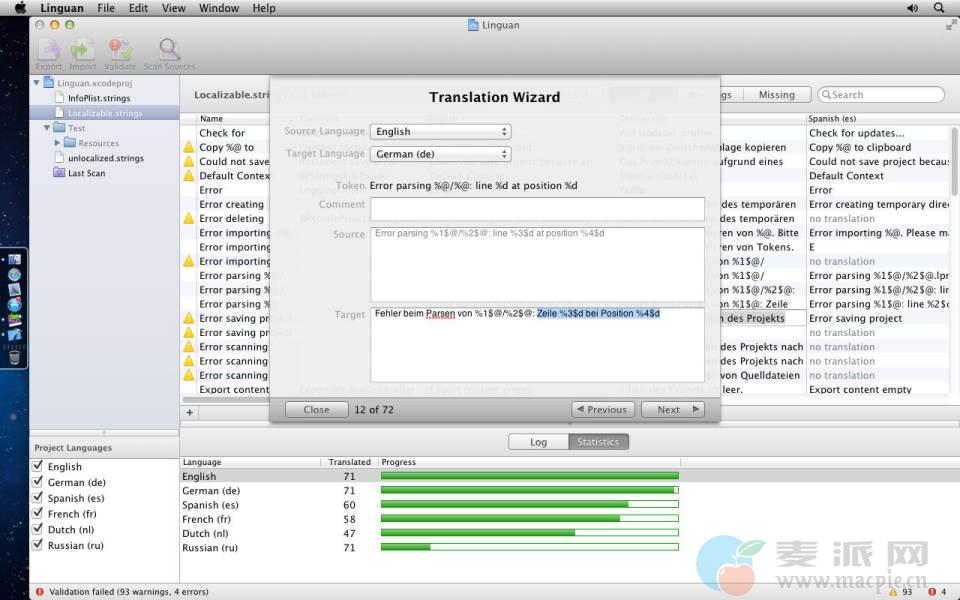Open the Source Language dropdown
This screenshot has width=960, height=600.
click(440, 131)
